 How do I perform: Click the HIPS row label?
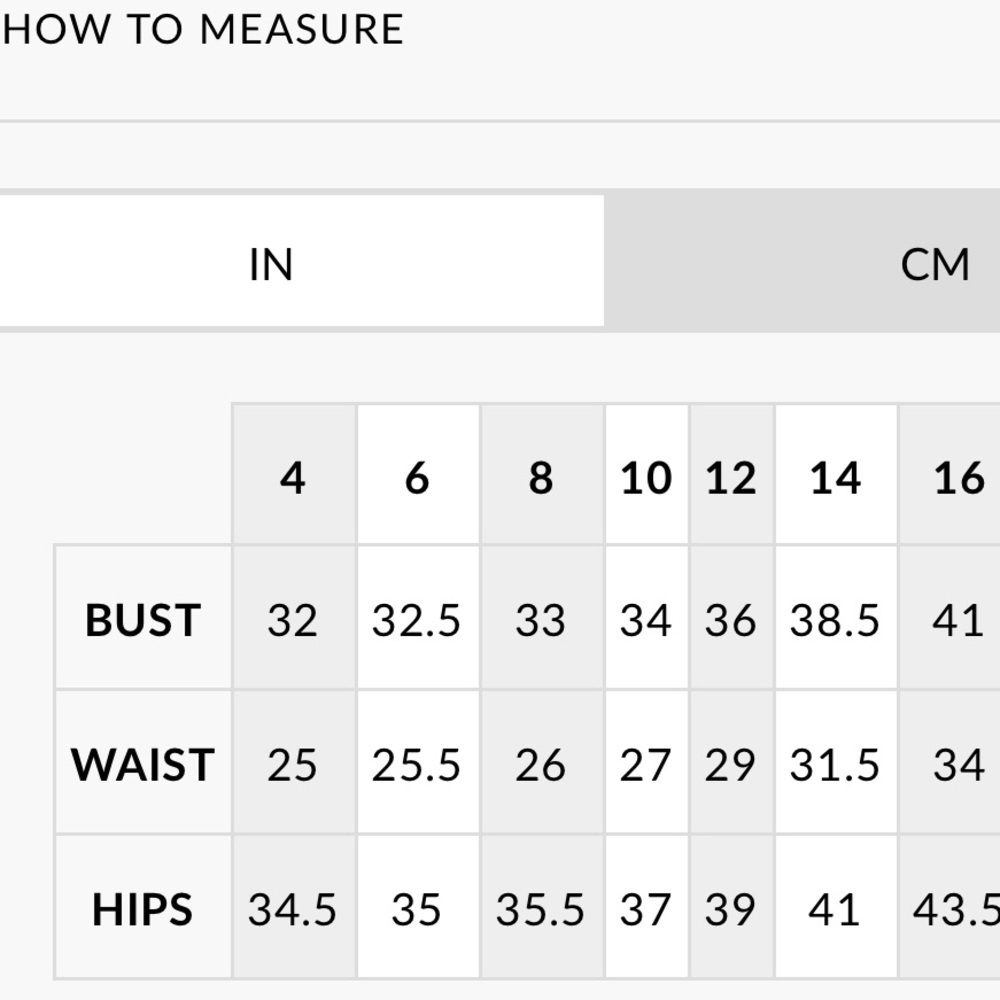click(x=143, y=906)
